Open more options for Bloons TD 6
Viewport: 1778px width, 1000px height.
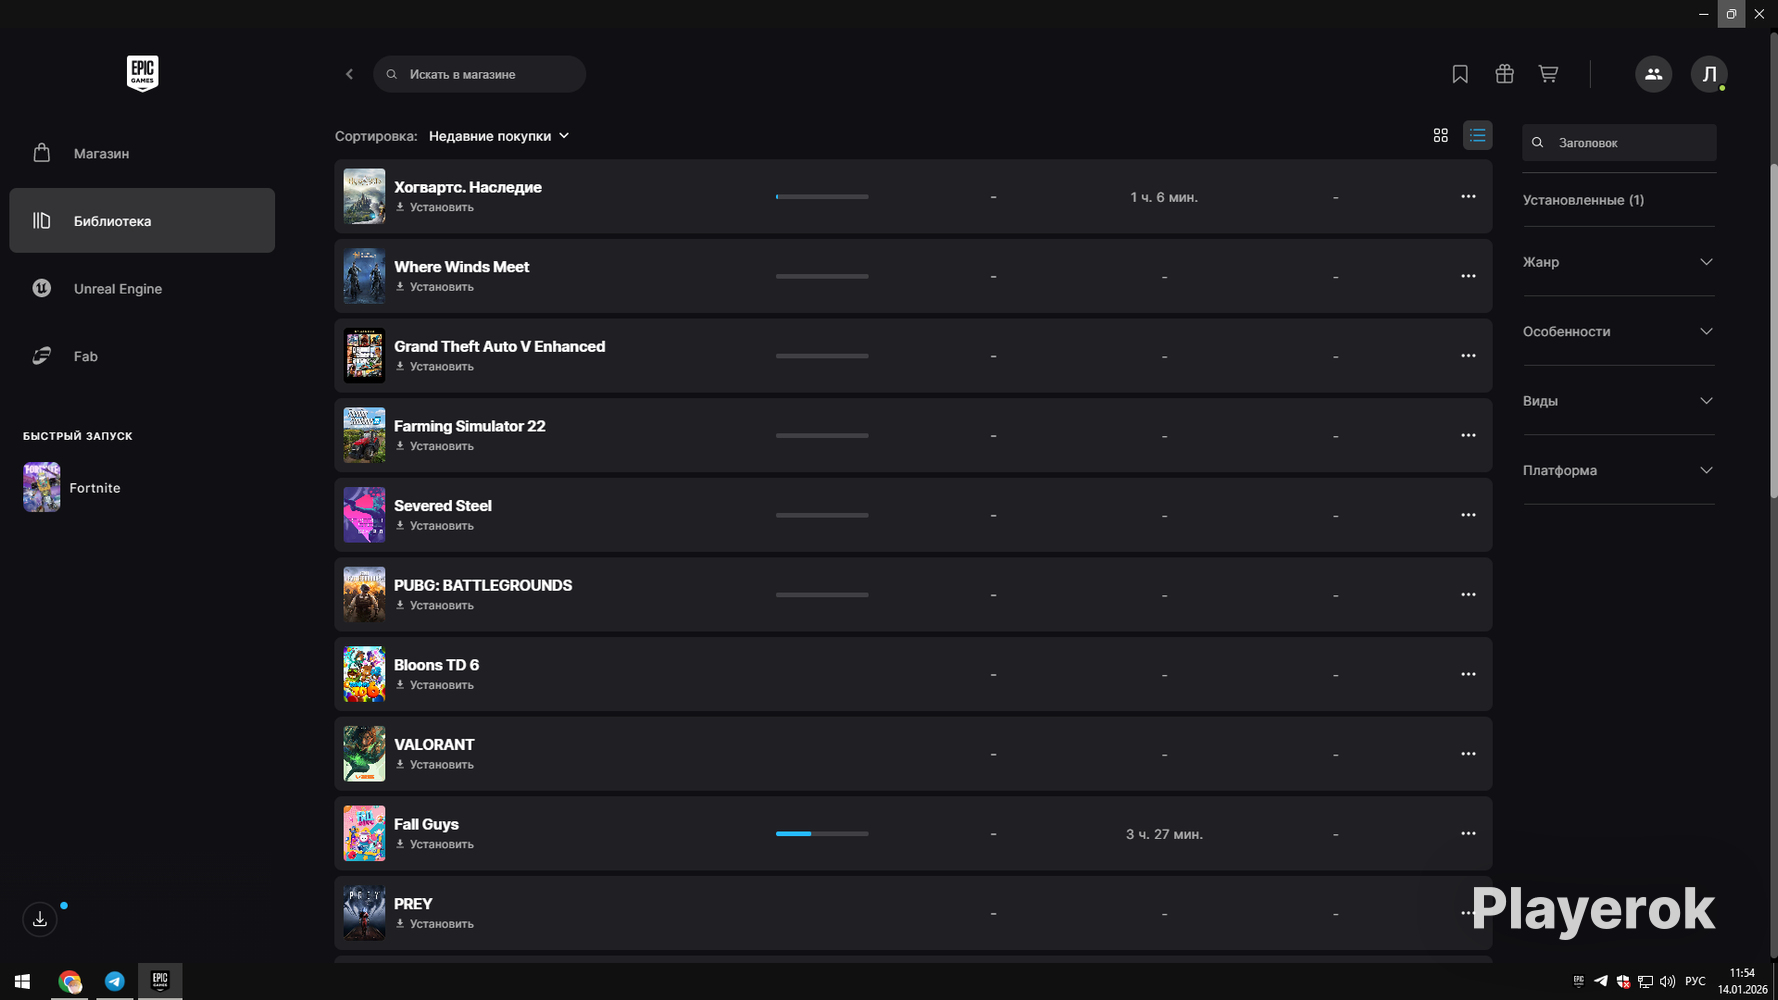point(1468,674)
